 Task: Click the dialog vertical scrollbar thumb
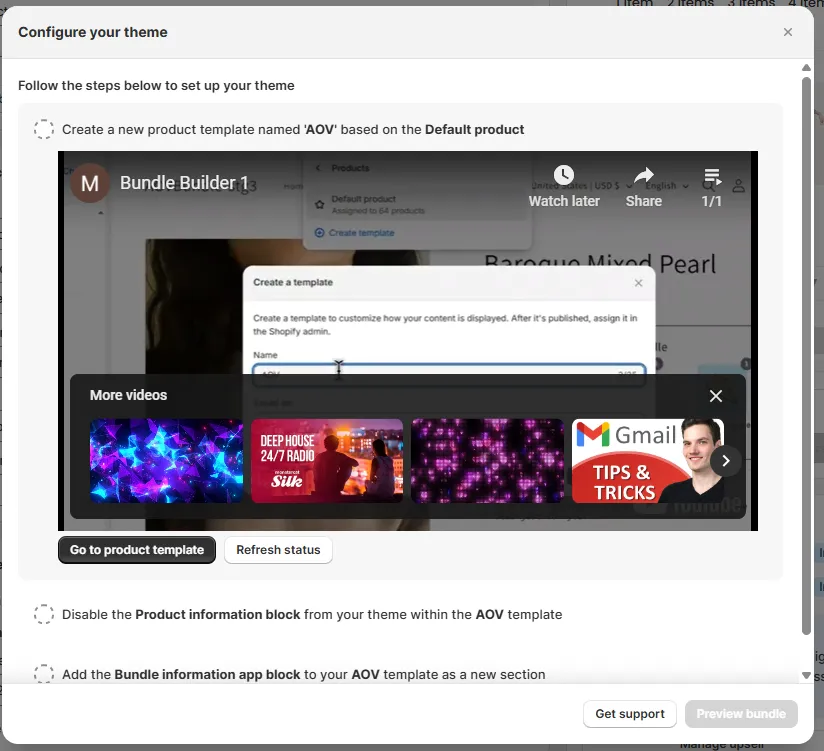pos(806,356)
